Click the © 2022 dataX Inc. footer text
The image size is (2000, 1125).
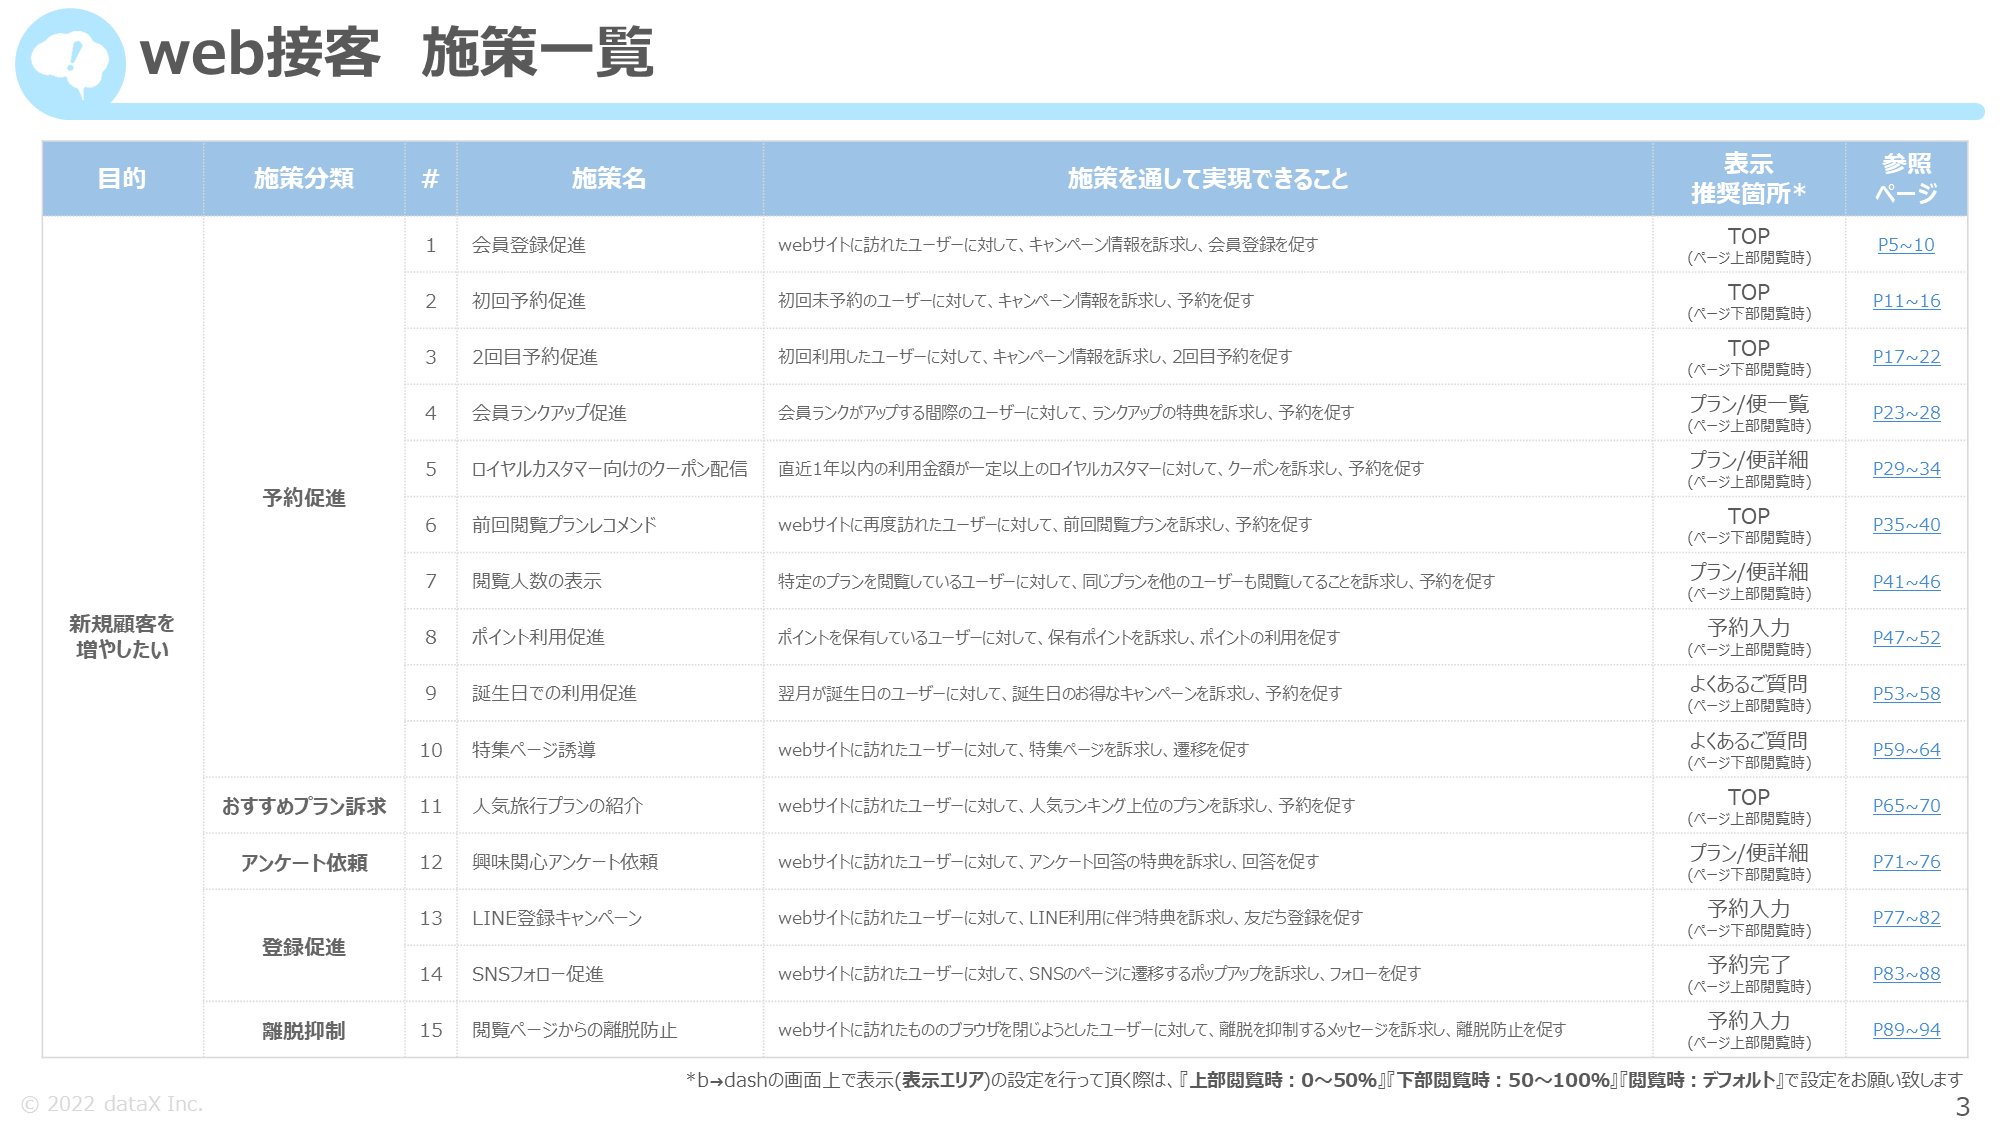112,1104
